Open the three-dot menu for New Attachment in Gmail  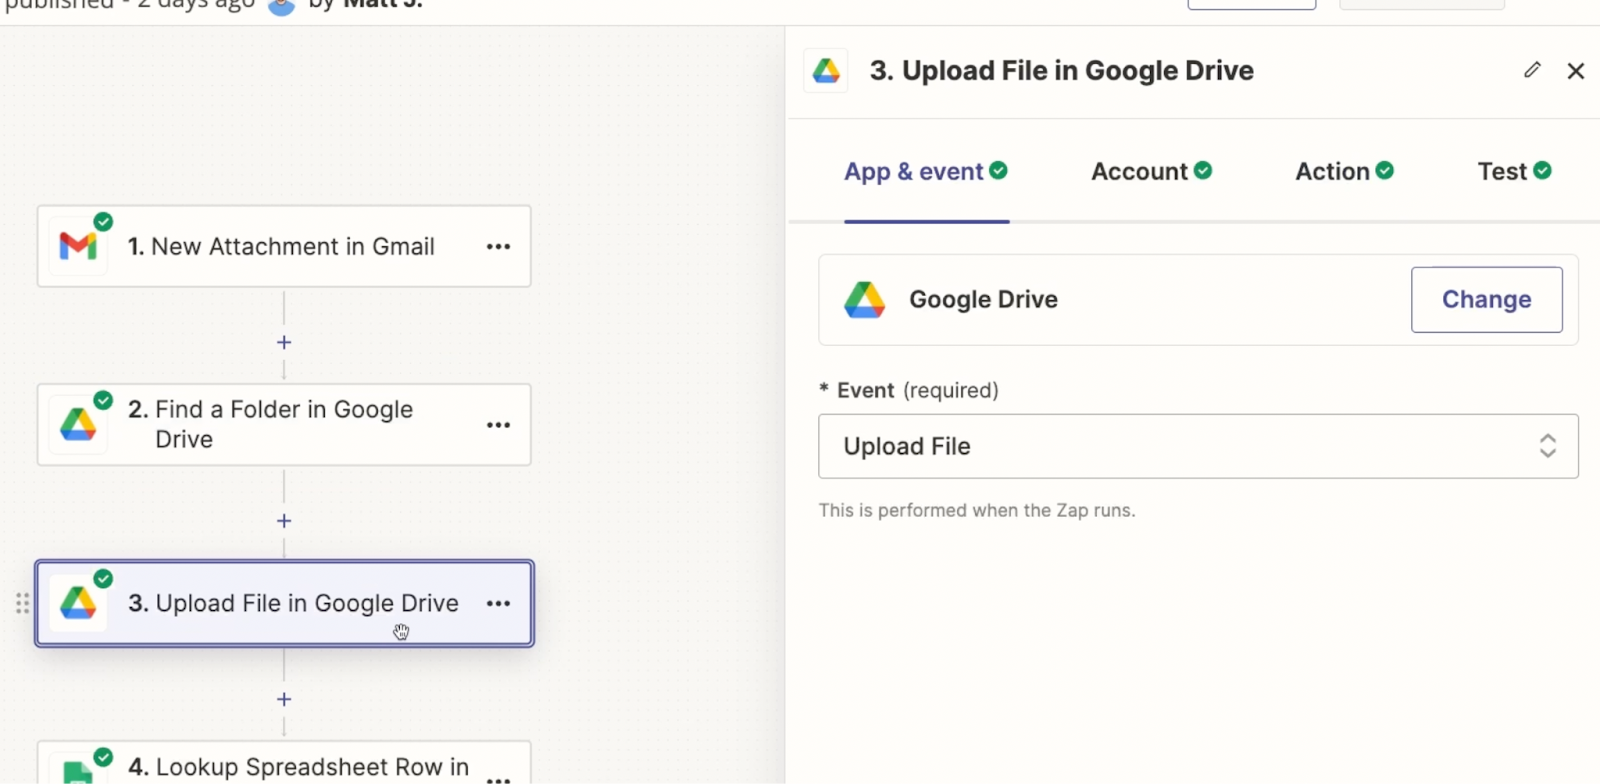coord(498,246)
